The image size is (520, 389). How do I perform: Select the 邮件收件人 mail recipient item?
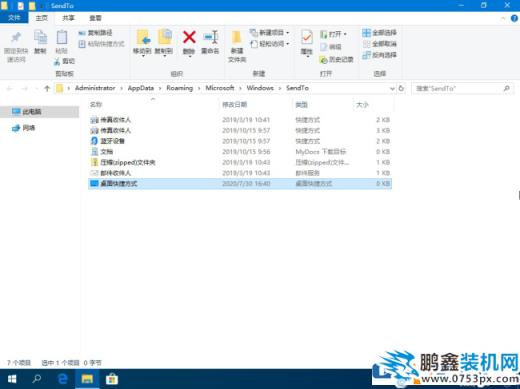240,173
